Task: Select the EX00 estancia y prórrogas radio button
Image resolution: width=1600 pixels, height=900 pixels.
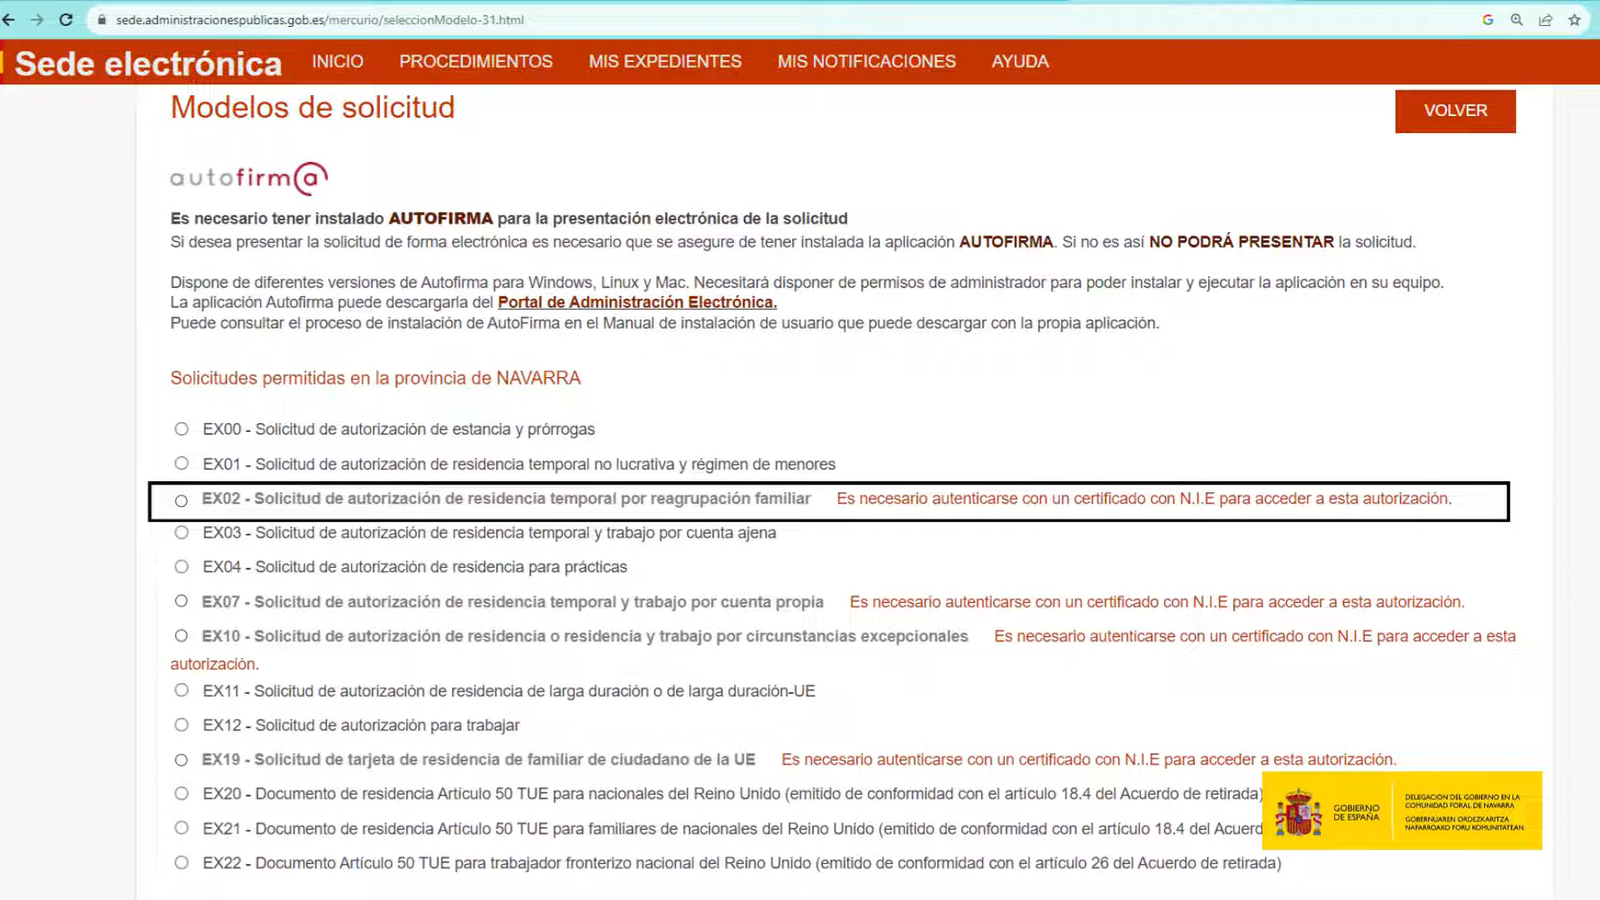Action: (181, 429)
